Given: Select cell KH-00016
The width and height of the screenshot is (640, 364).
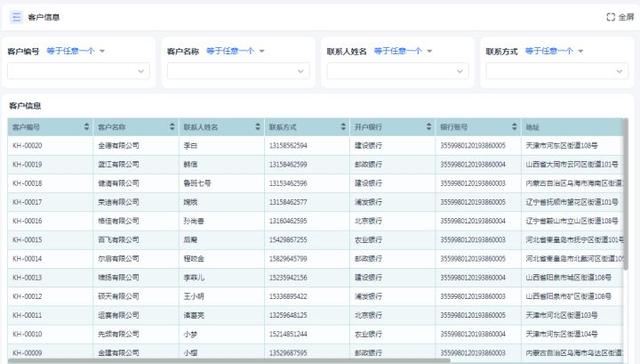Looking at the screenshot, I should point(27,221).
